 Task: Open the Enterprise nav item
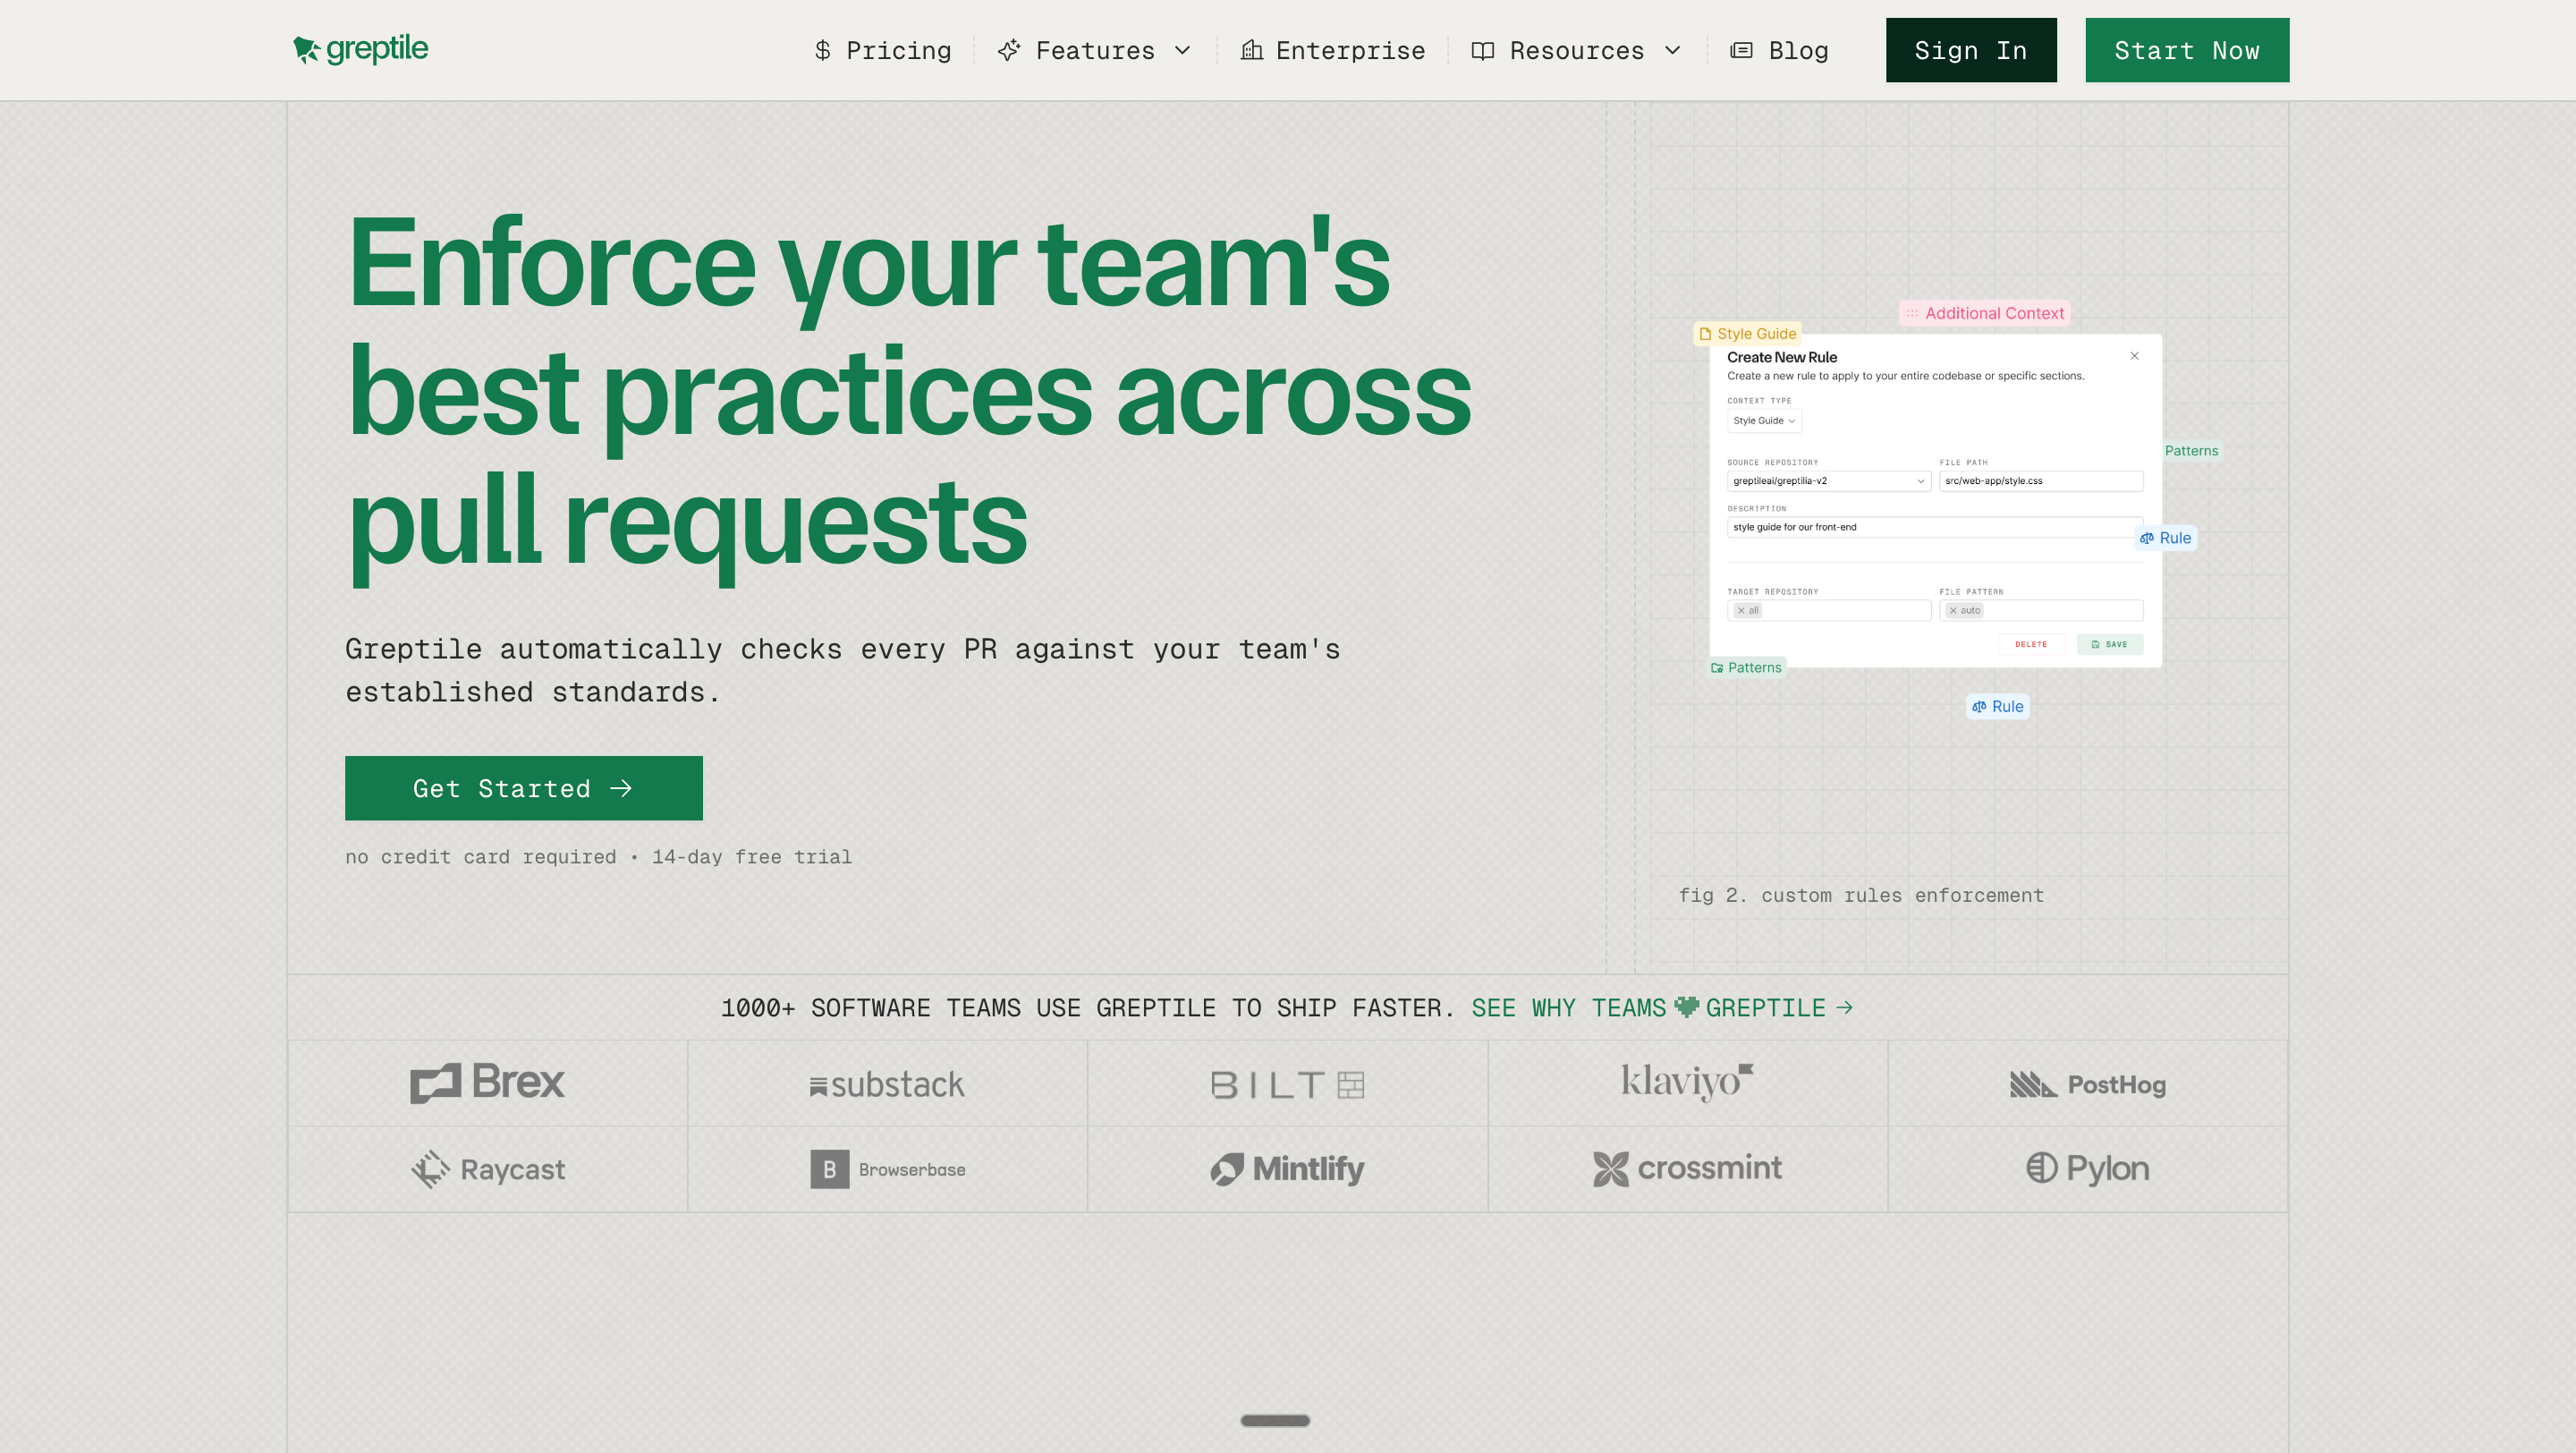[1349, 50]
